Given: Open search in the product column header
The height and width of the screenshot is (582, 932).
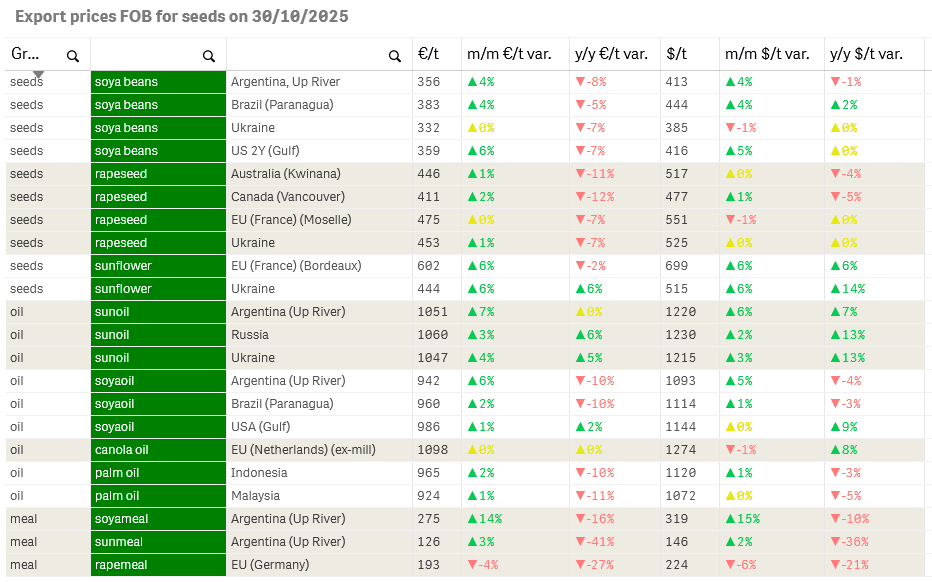Looking at the screenshot, I should point(208,56).
